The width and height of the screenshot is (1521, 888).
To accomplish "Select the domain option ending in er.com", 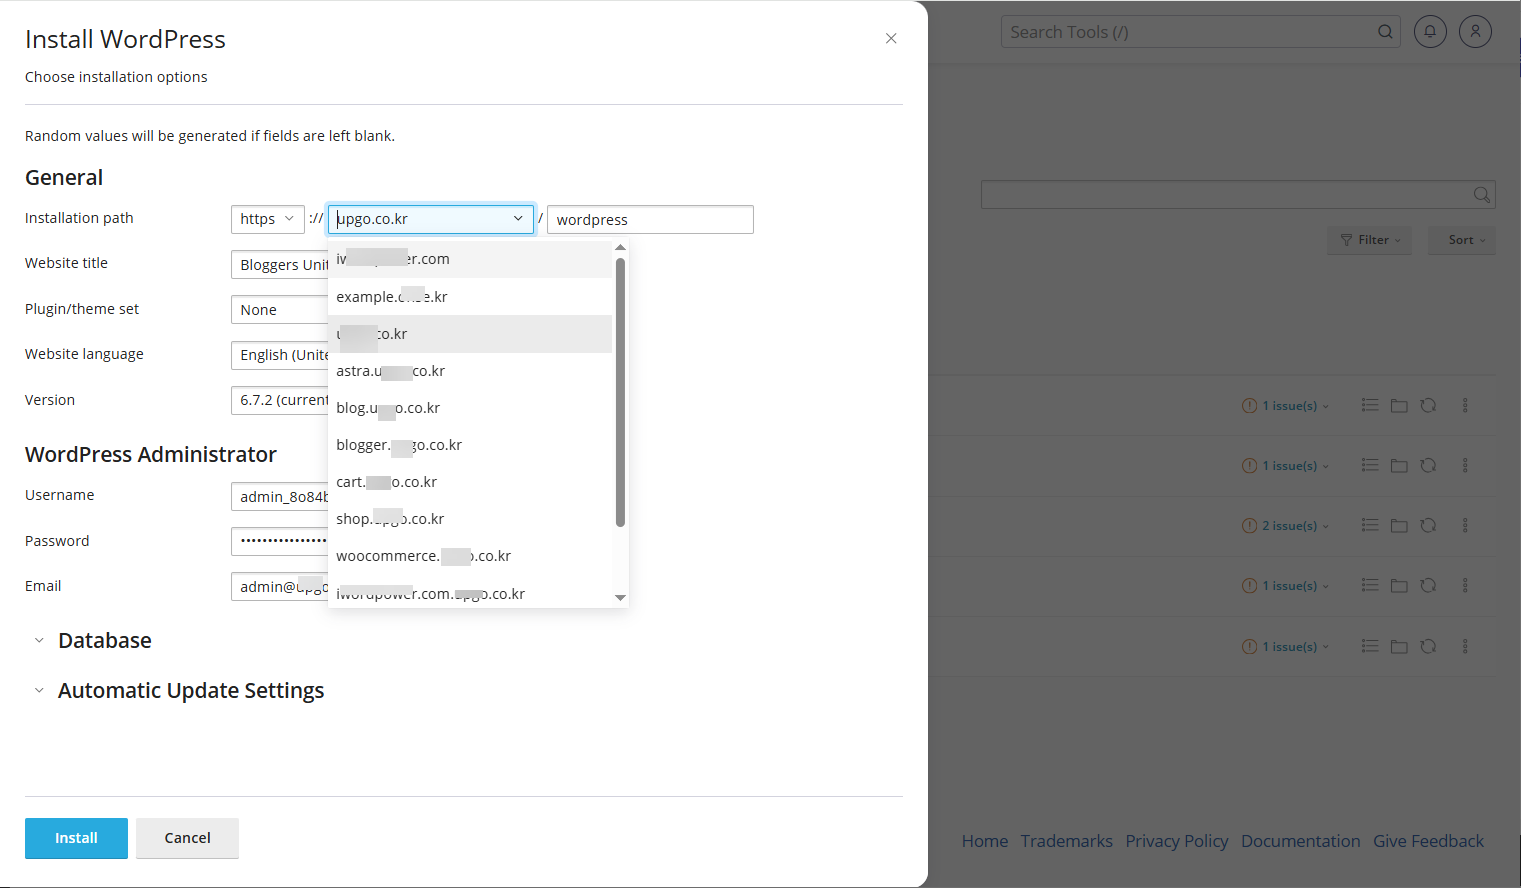I will [x=470, y=259].
